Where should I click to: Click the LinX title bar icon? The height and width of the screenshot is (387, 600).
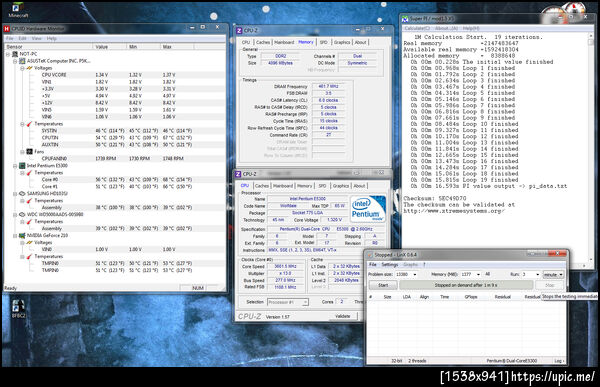tap(370, 255)
